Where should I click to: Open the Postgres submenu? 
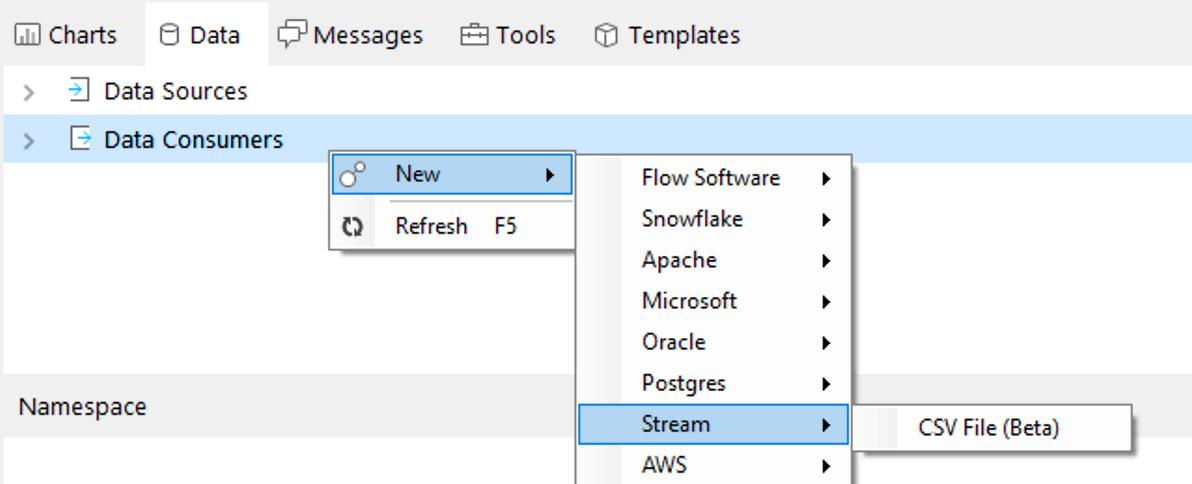pyautogui.click(x=713, y=384)
